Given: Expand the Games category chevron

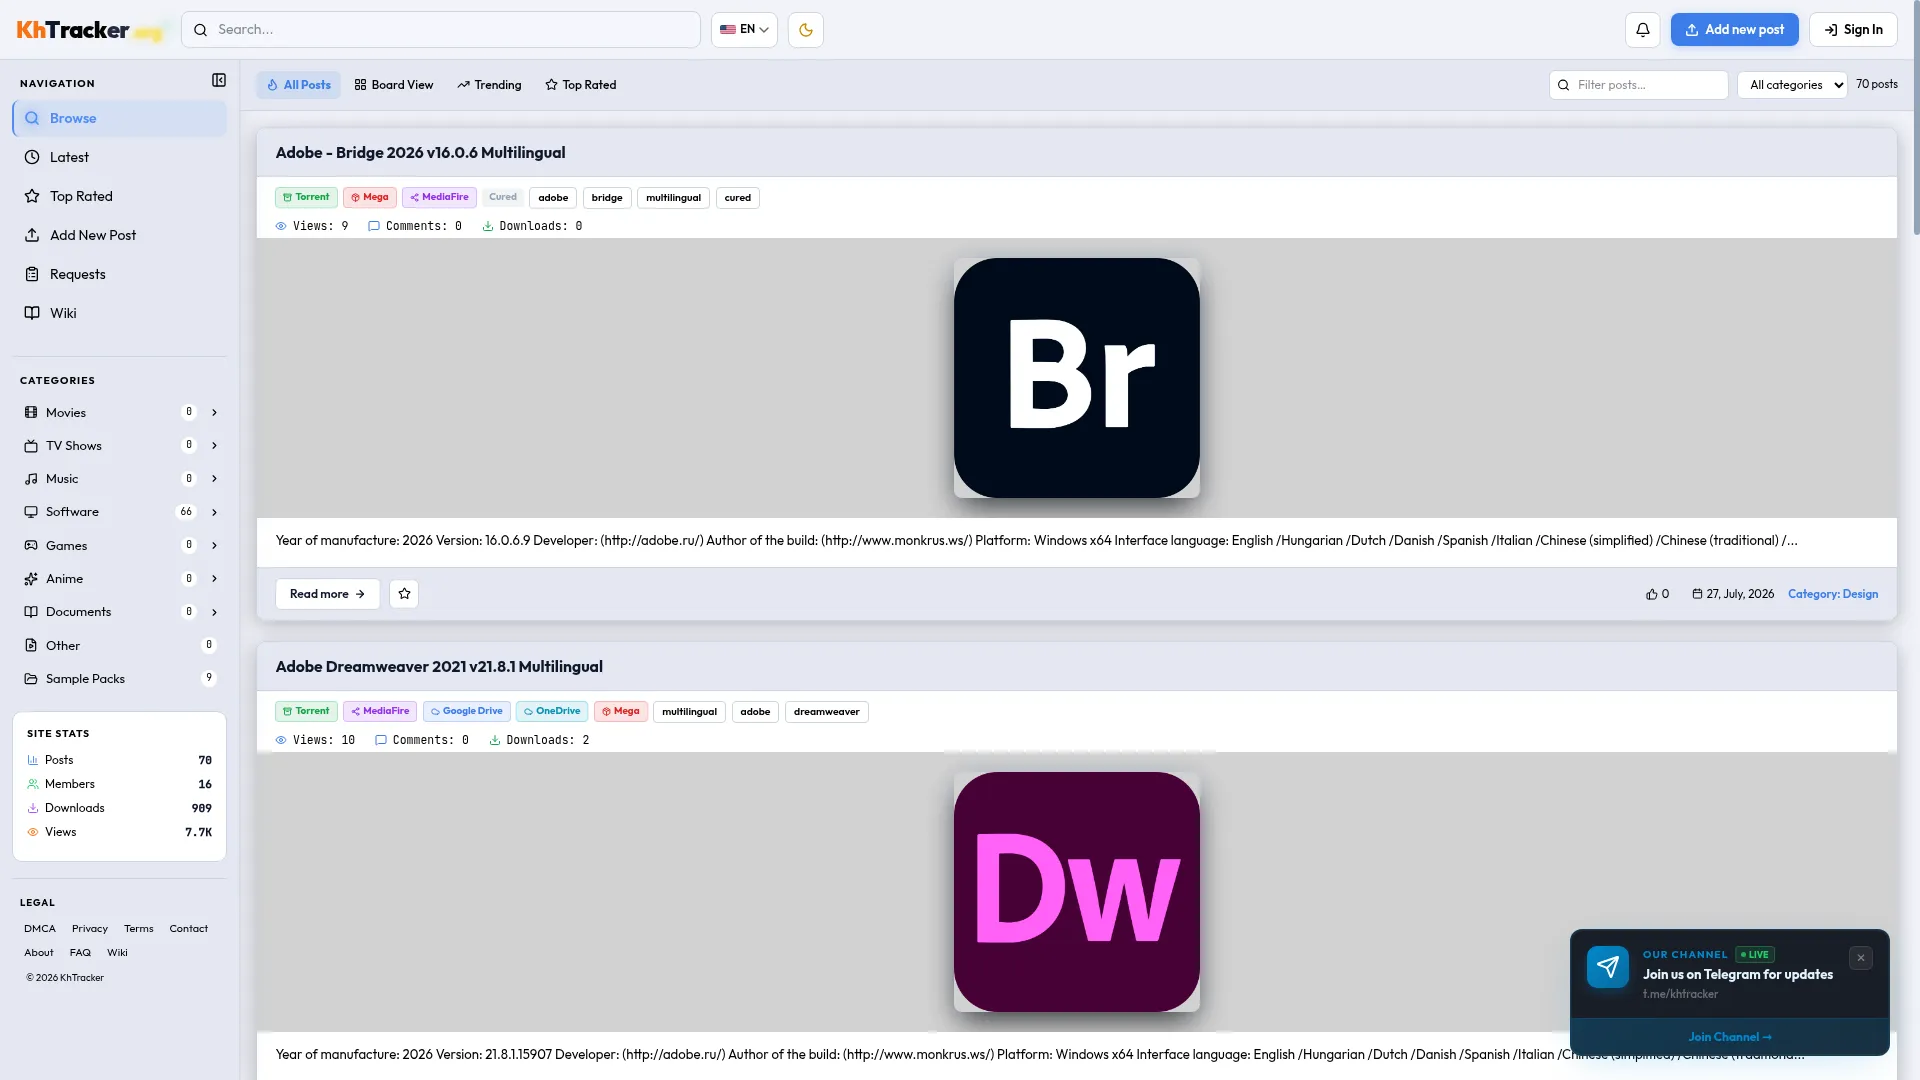Looking at the screenshot, I should (214, 546).
